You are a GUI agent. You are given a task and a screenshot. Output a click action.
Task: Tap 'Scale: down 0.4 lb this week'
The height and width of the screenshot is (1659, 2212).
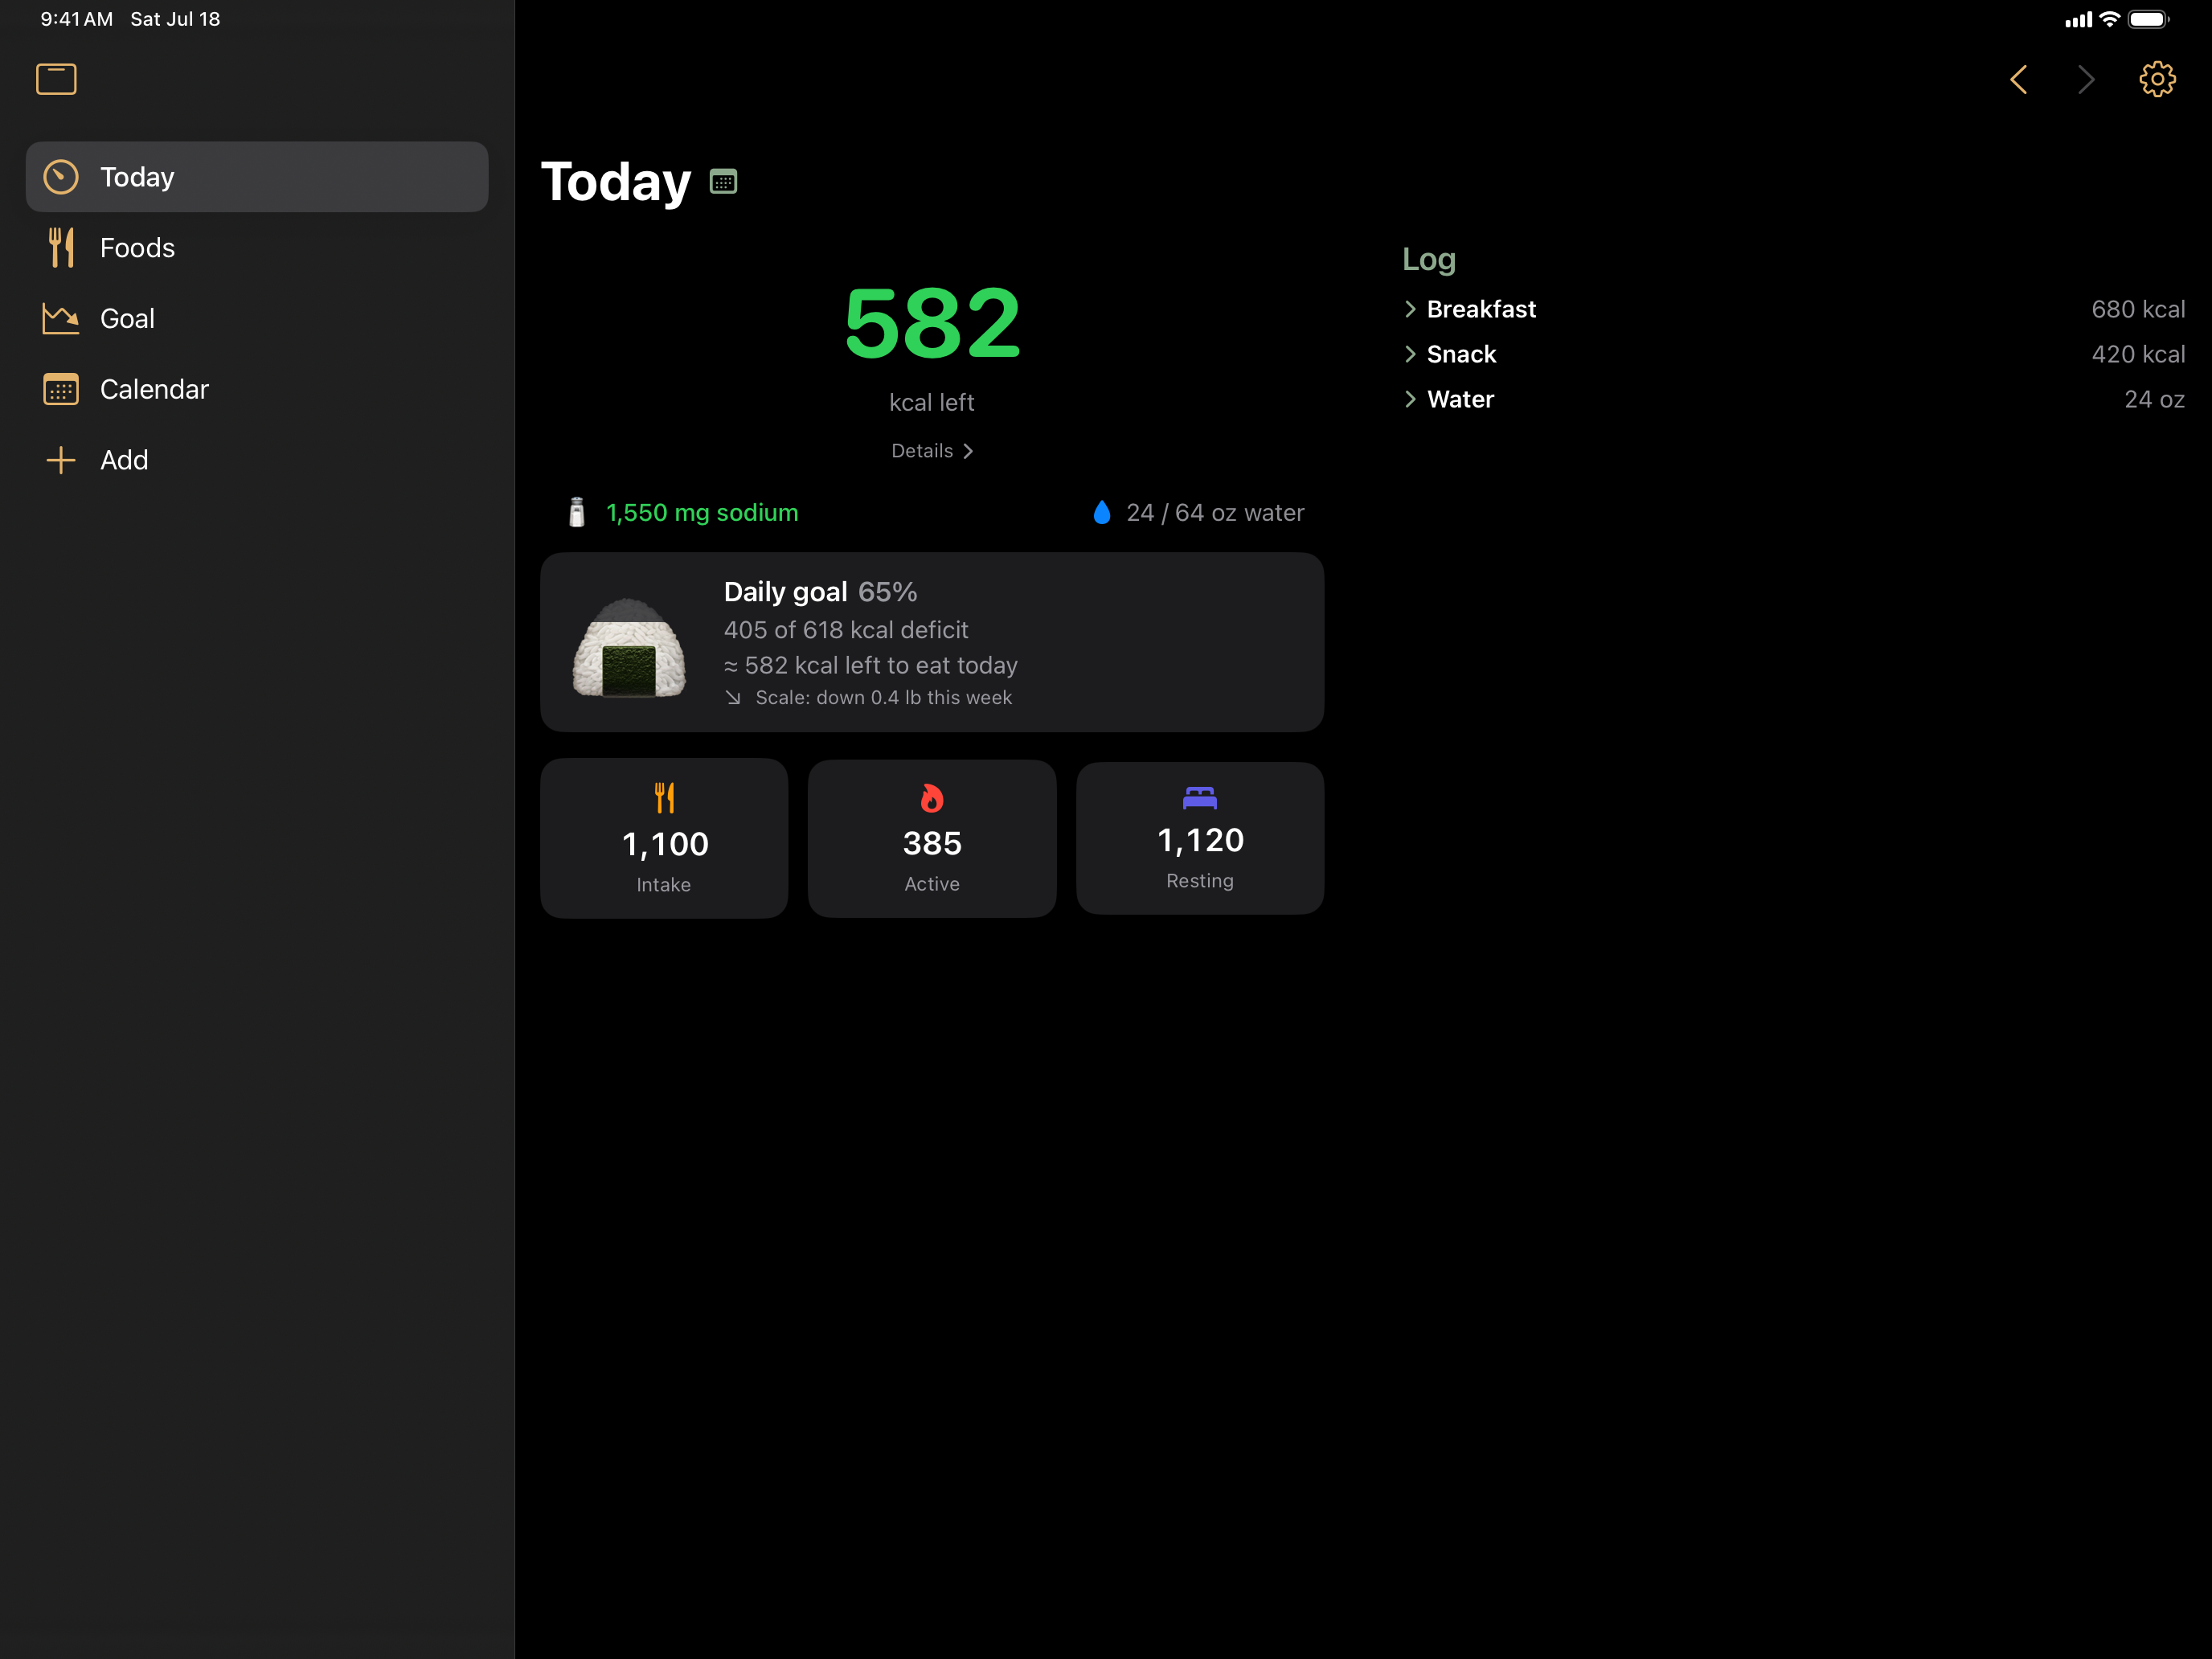(x=883, y=698)
